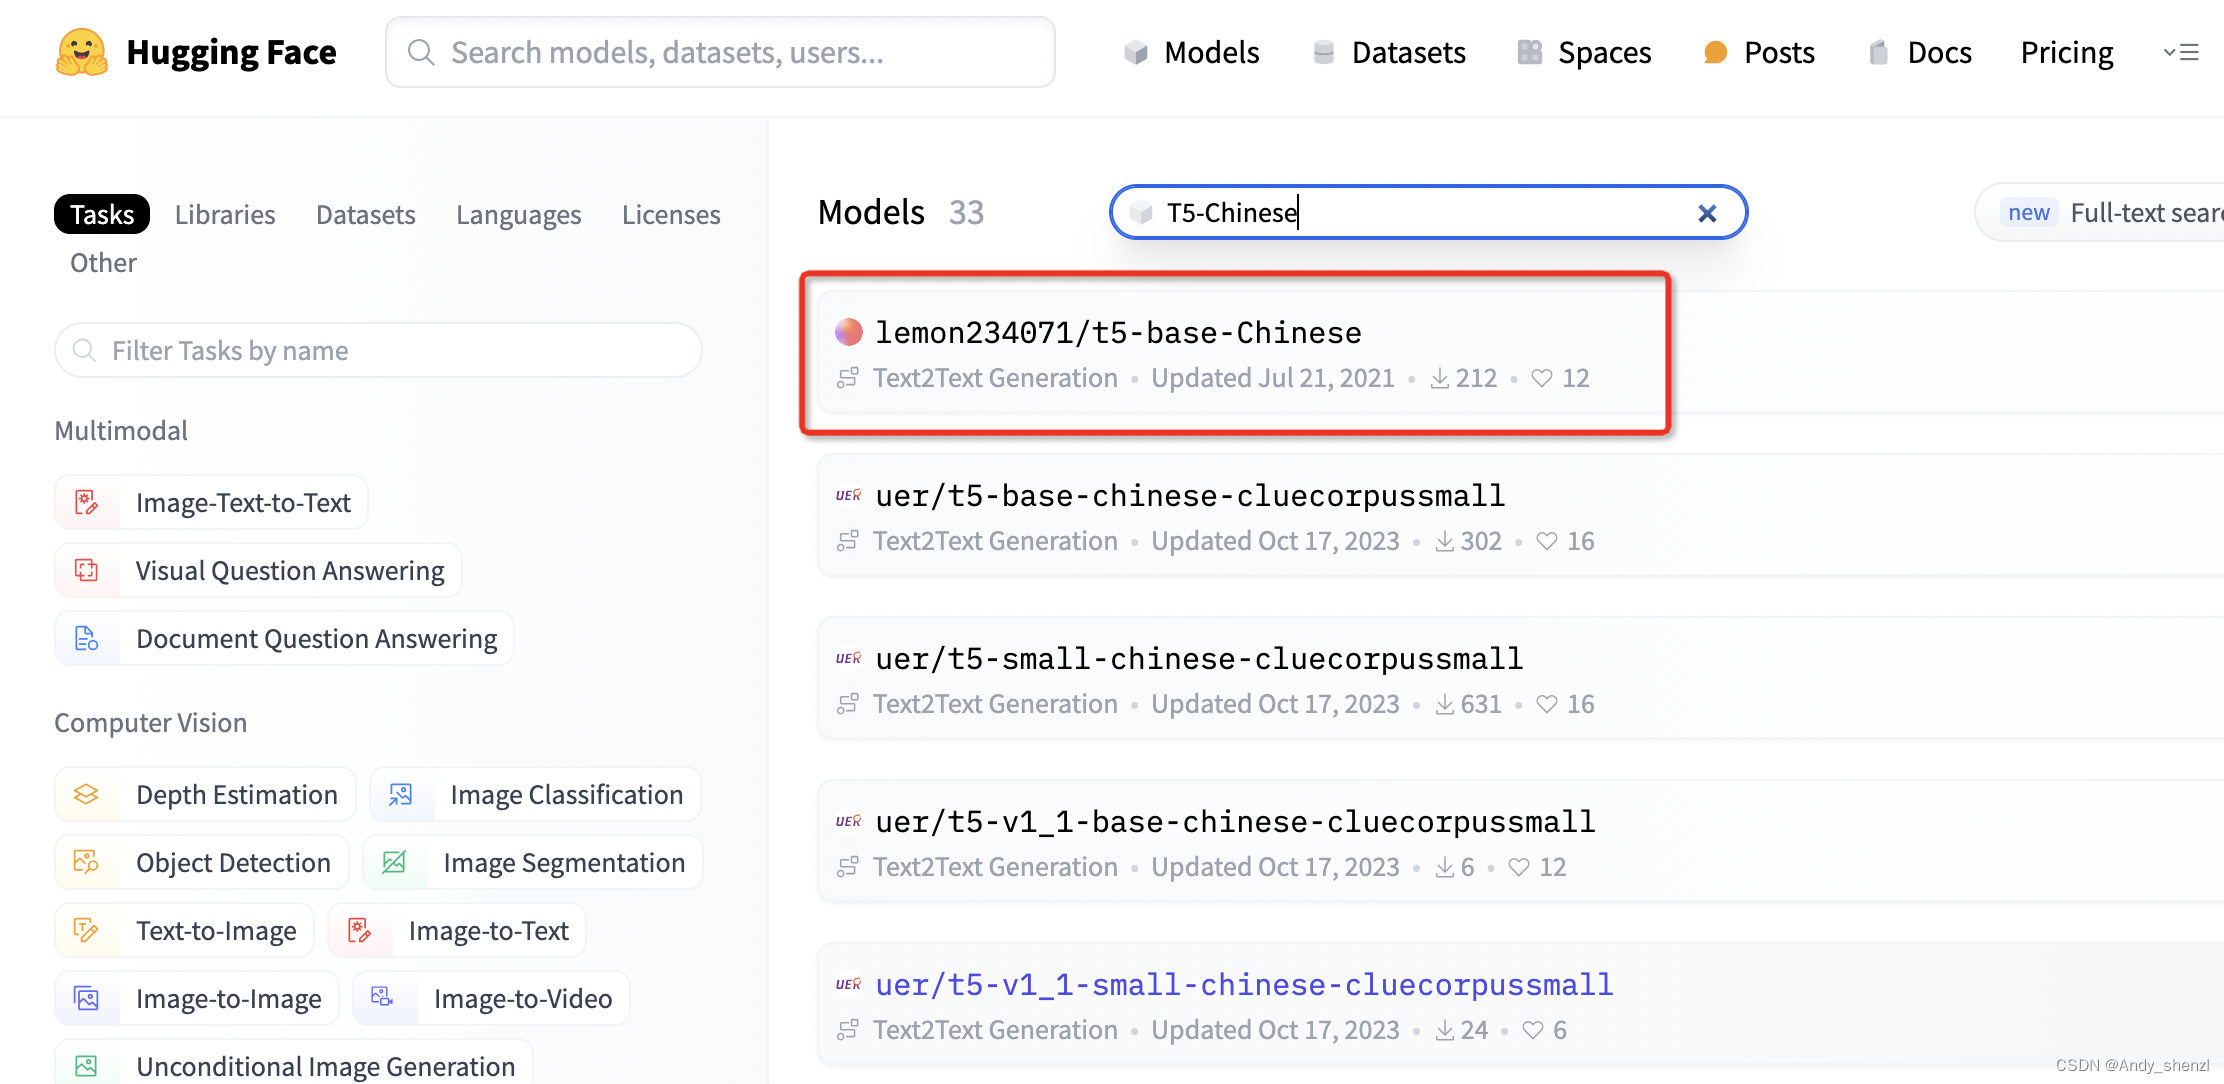Filter by Image Classification task
The height and width of the screenshot is (1084, 2224).
535,794
